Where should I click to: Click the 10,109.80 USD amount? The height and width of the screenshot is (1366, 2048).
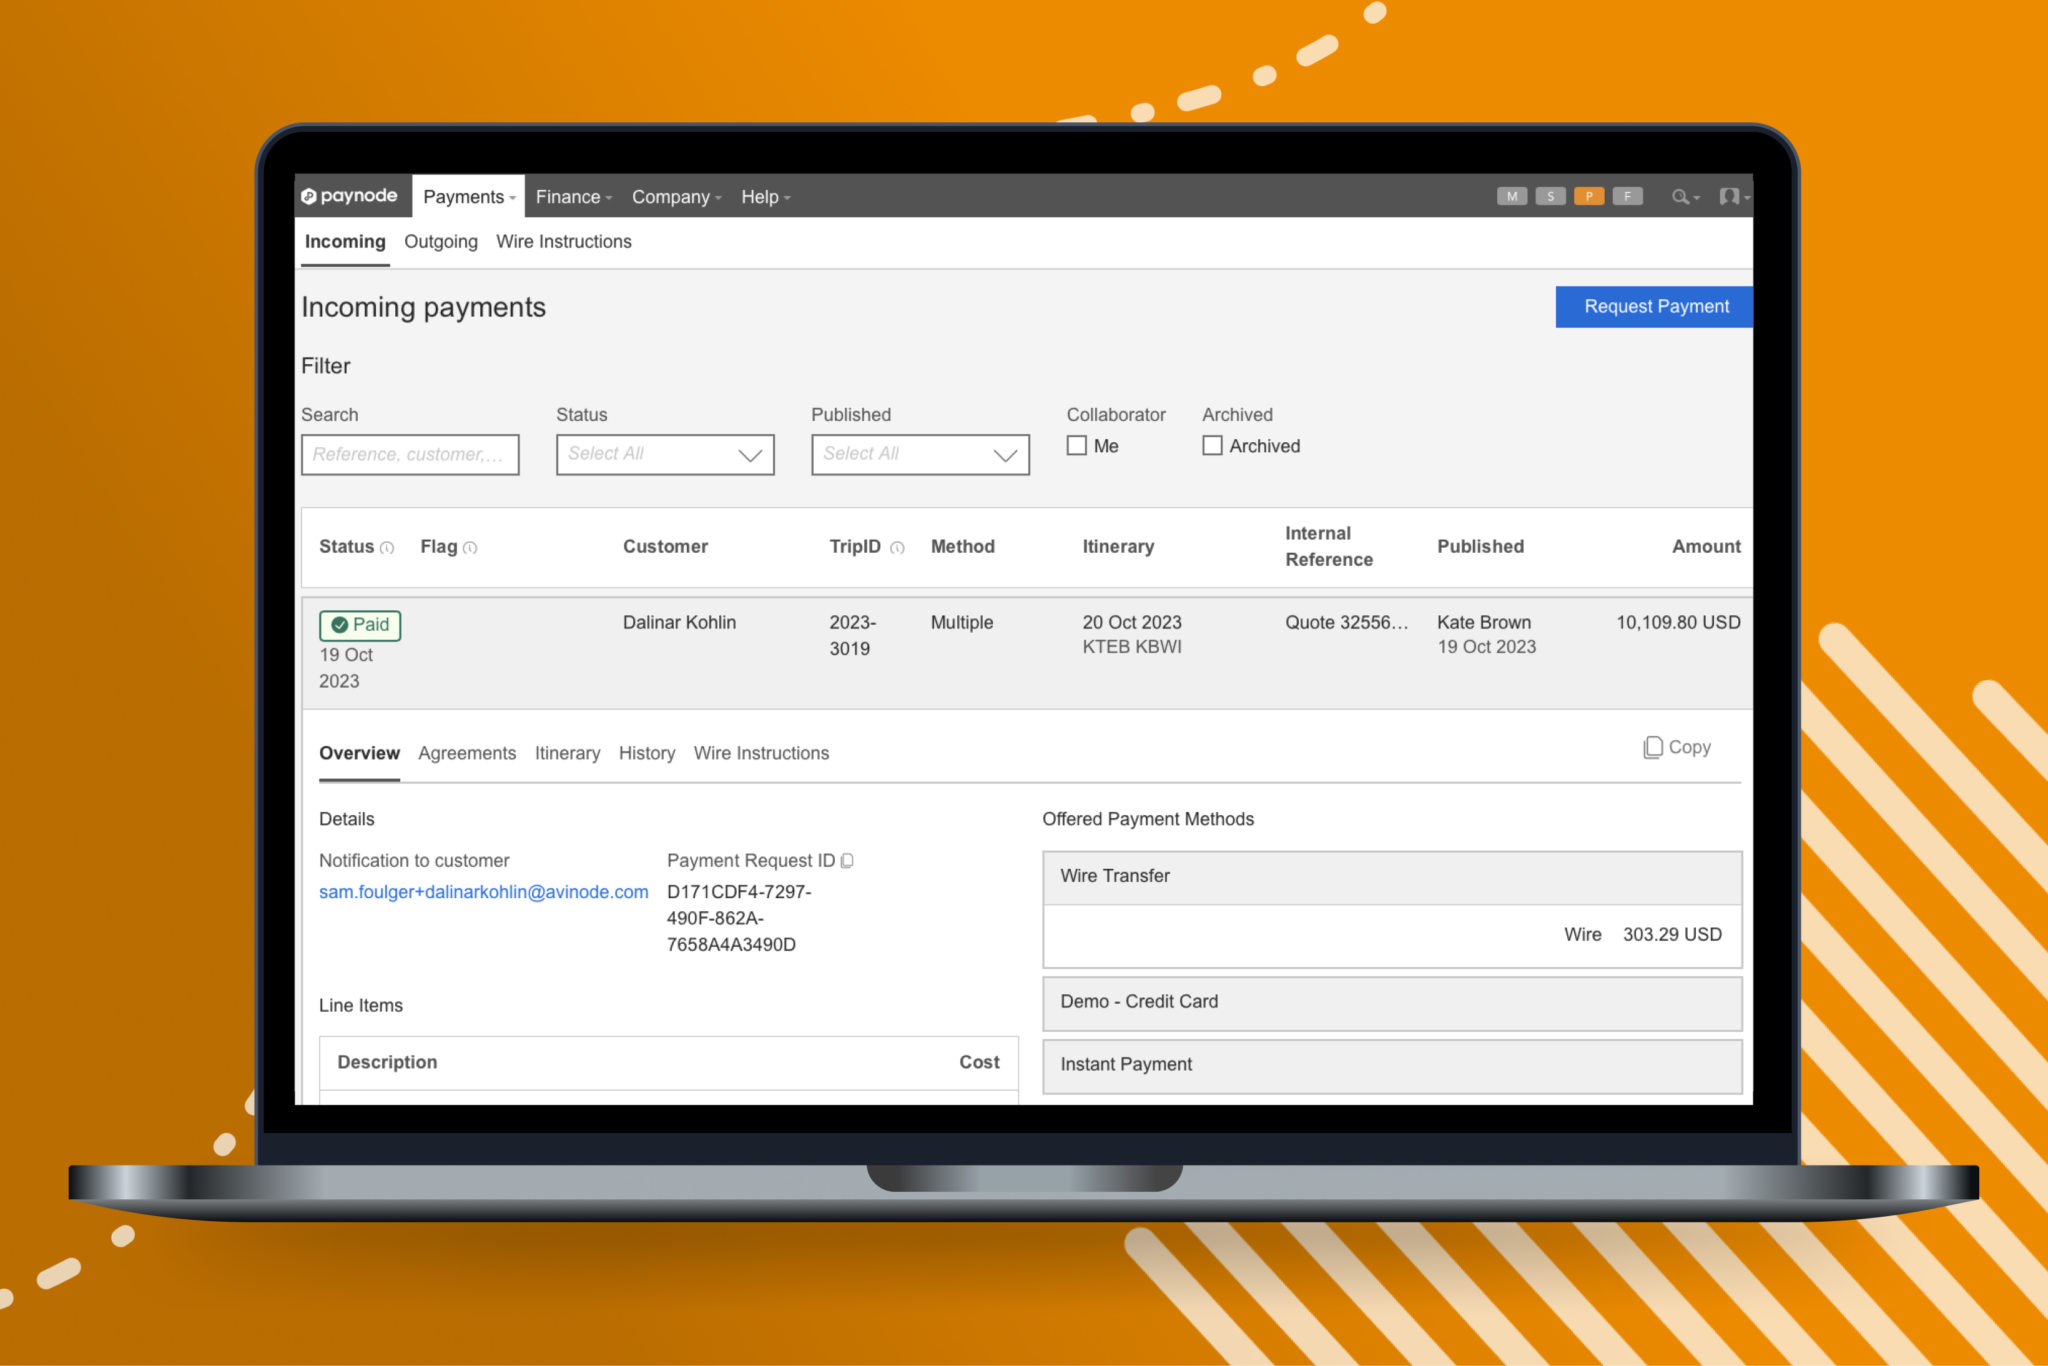(1678, 623)
